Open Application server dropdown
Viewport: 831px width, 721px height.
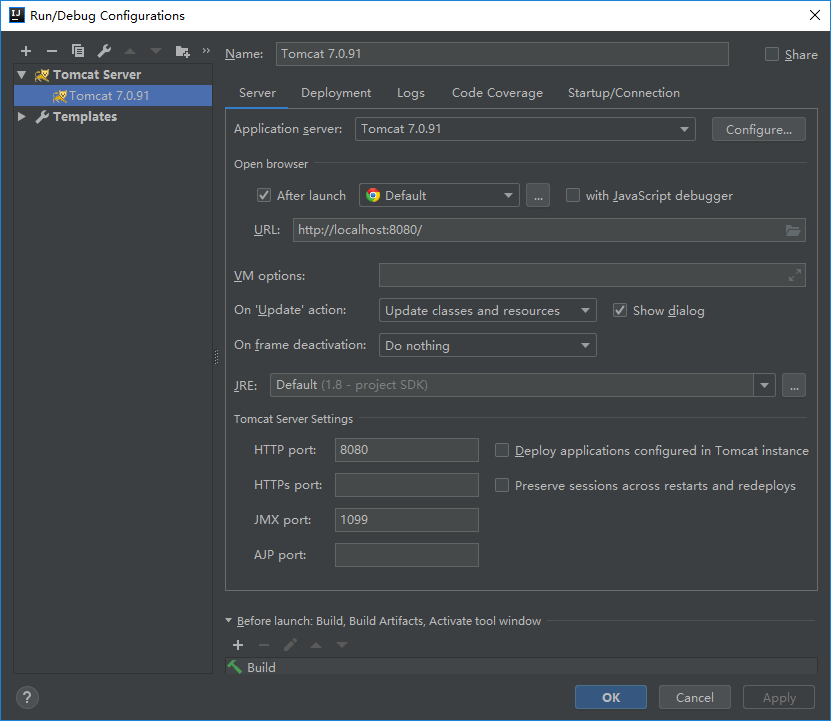525,129
